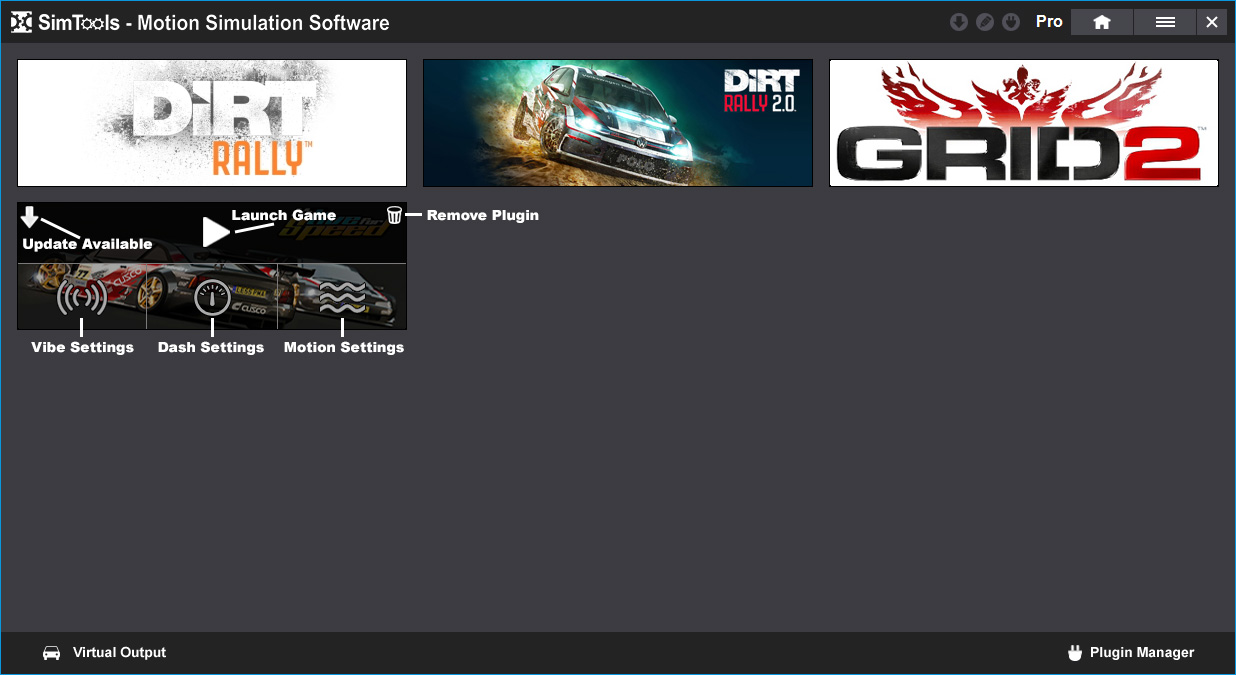Remove the plugin using the trash icon

[394, 215]
